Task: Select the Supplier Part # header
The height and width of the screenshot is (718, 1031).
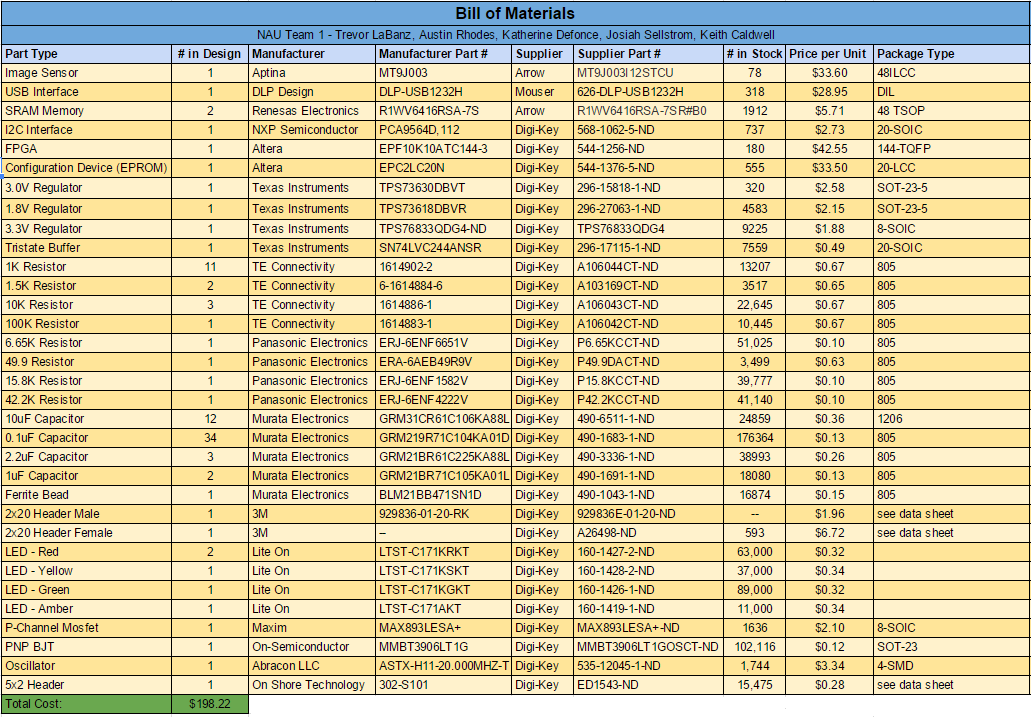Action: point(648,54)
